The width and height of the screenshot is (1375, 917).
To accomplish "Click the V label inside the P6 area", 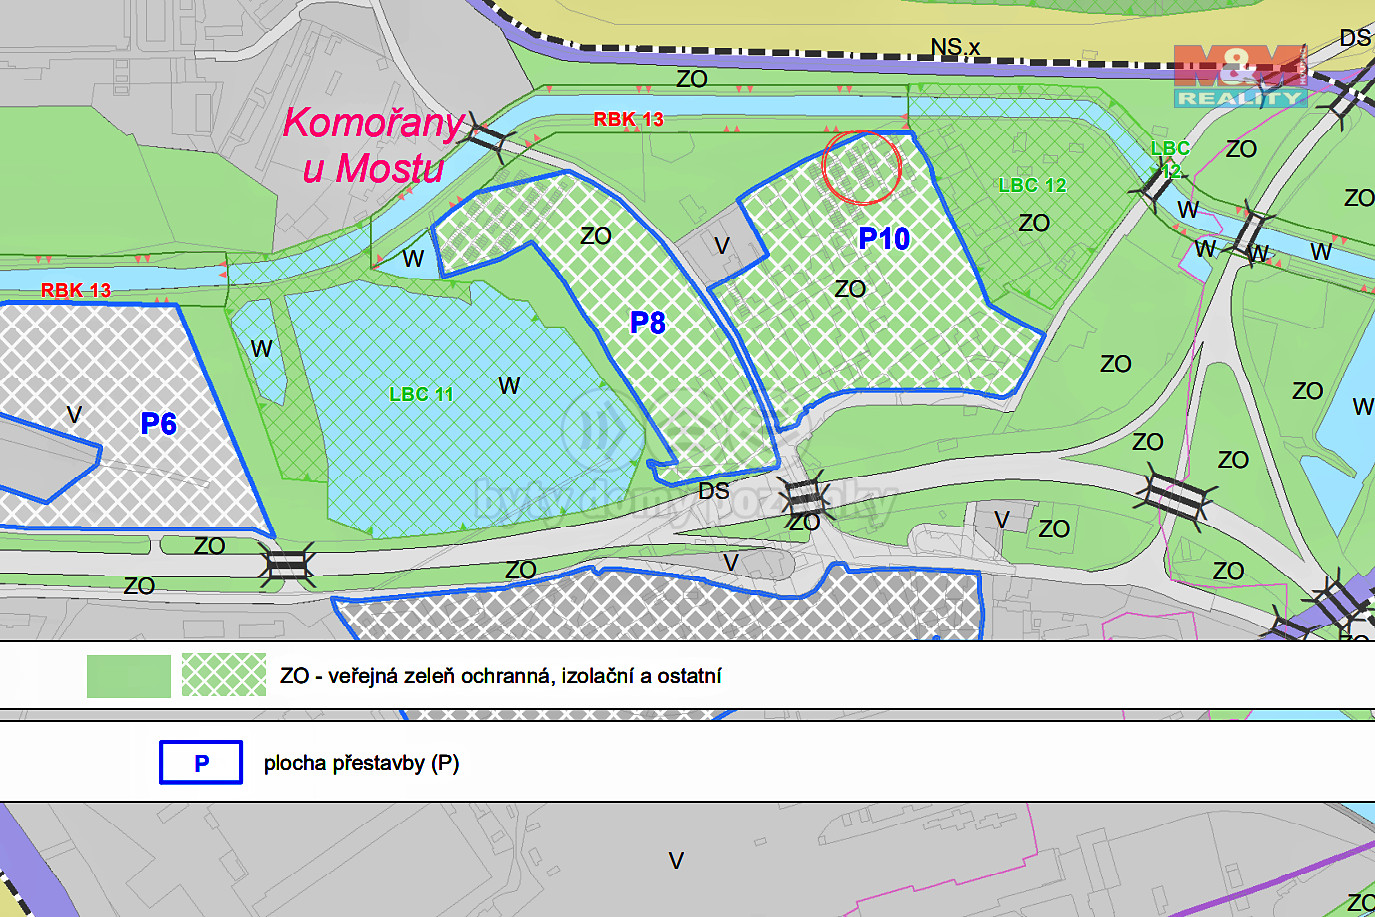I will 74,415.
